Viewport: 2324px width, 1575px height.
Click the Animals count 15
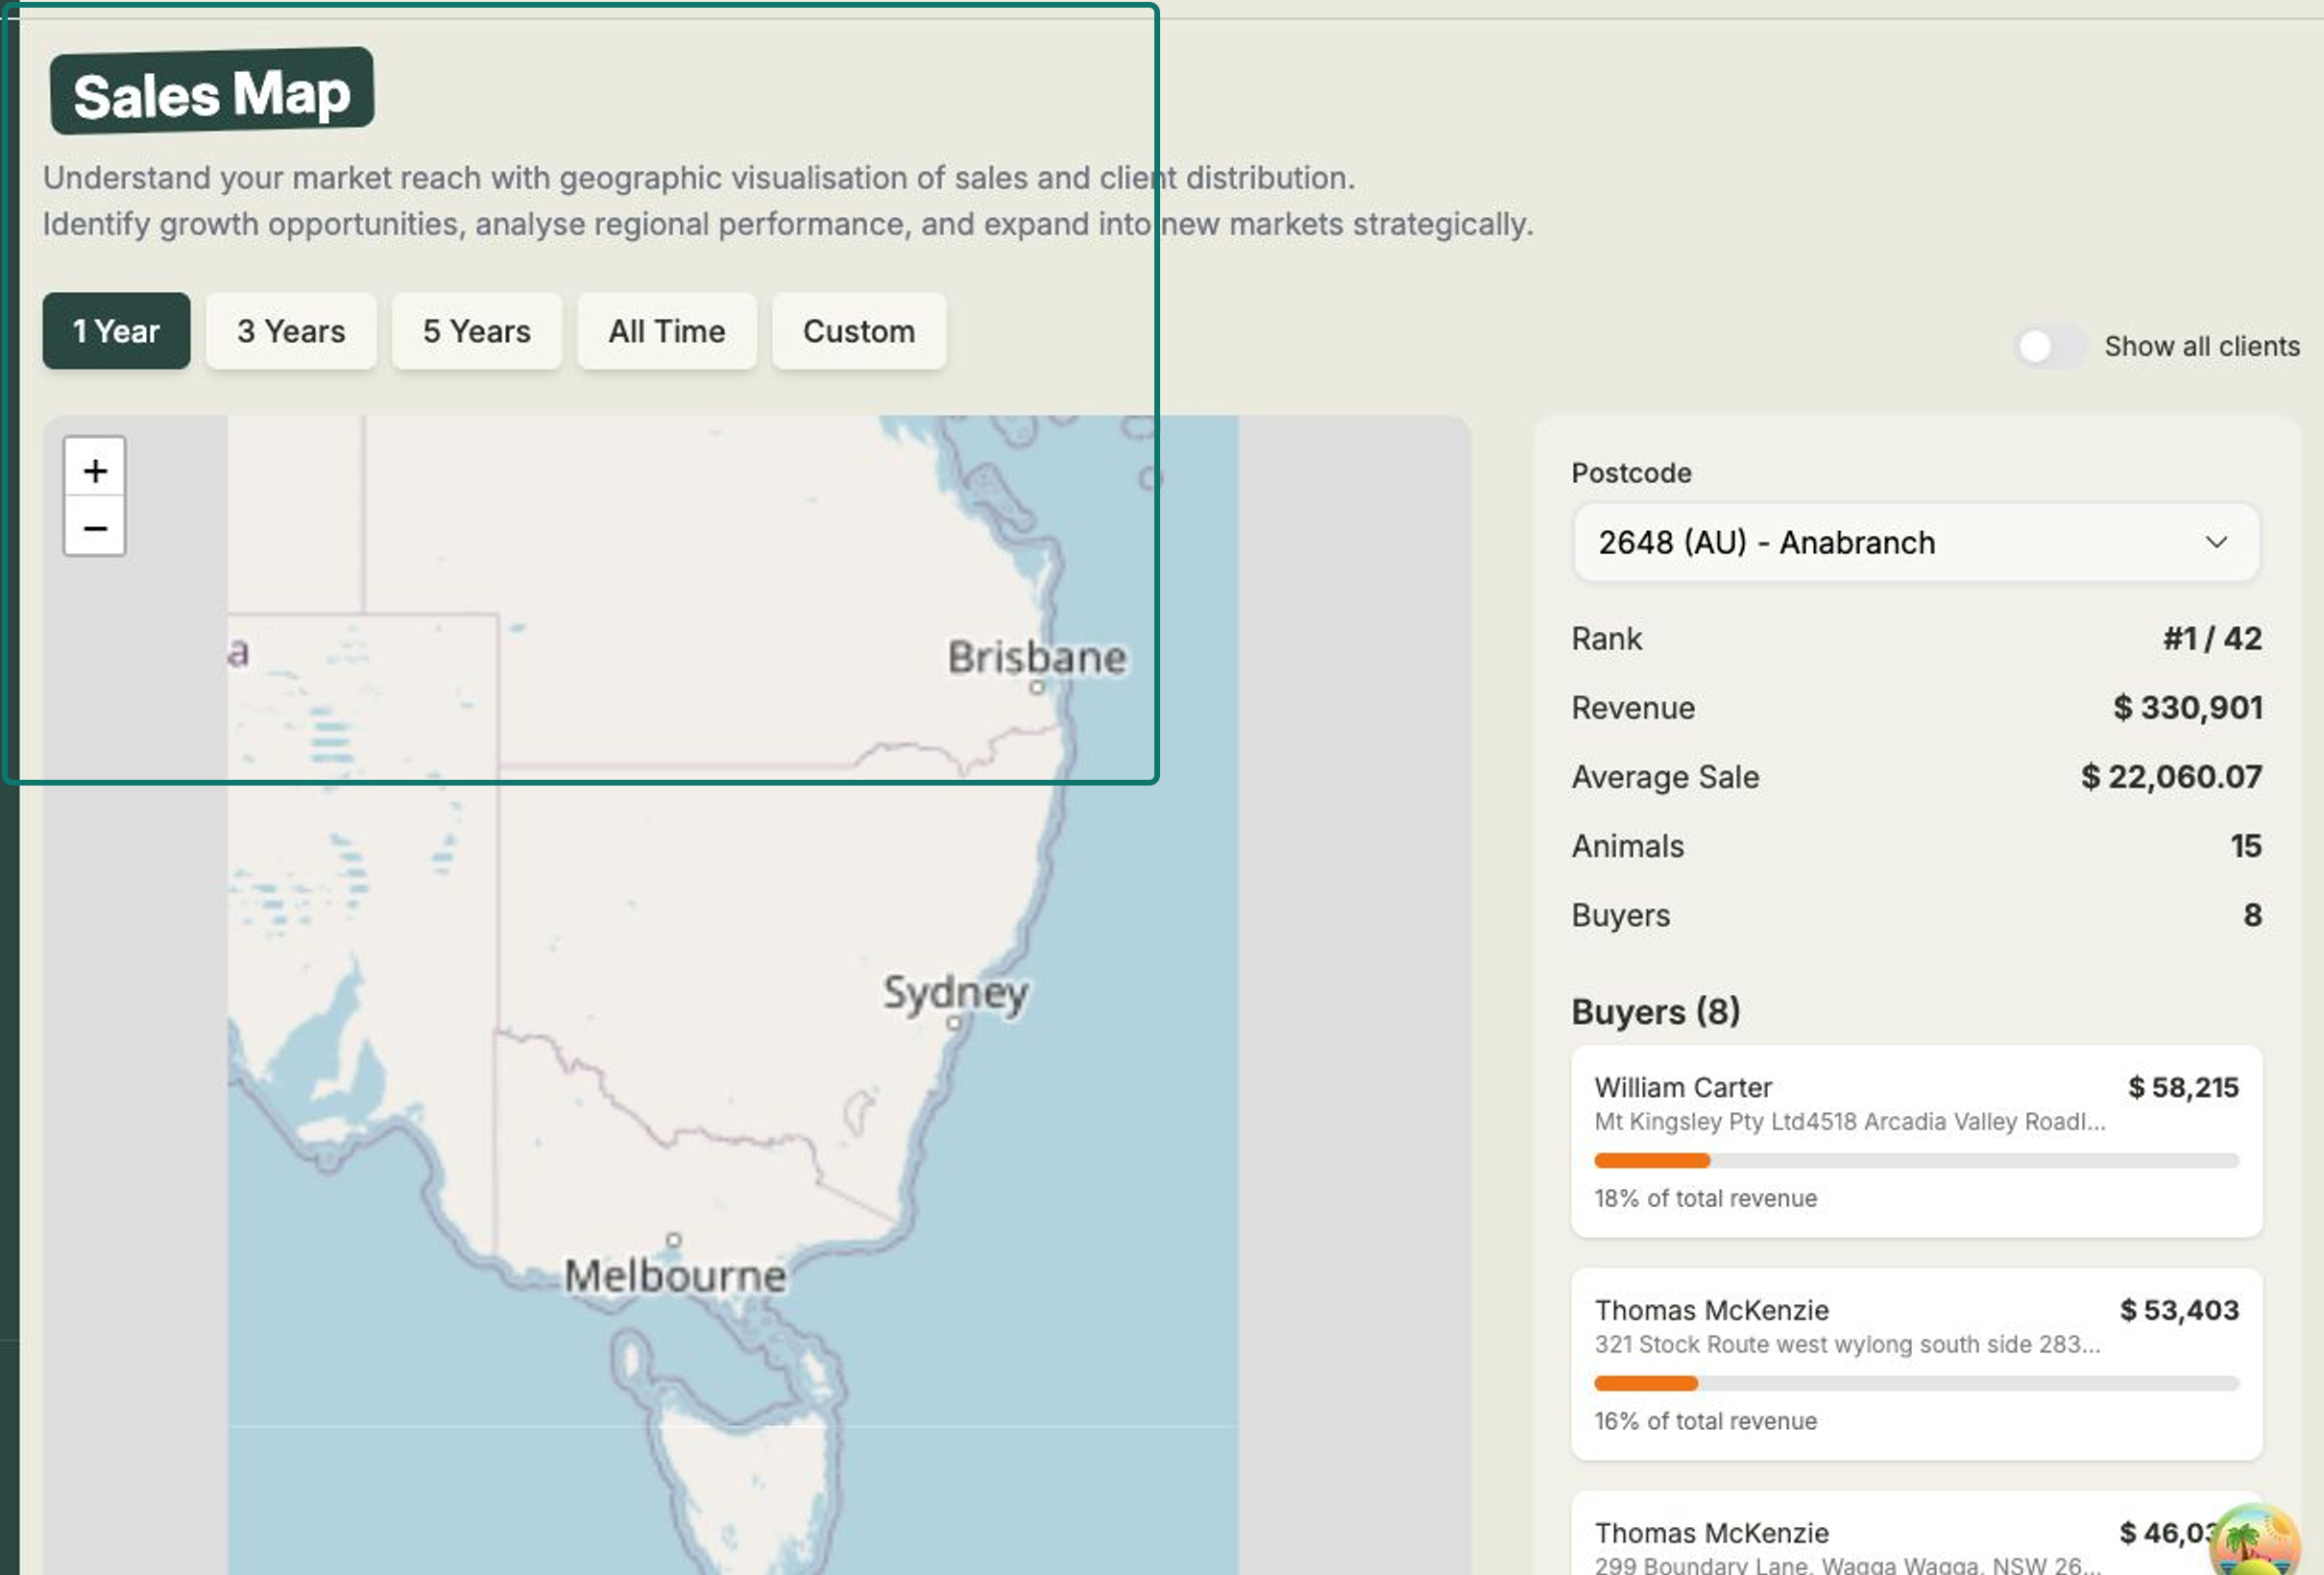(2246, 846)
